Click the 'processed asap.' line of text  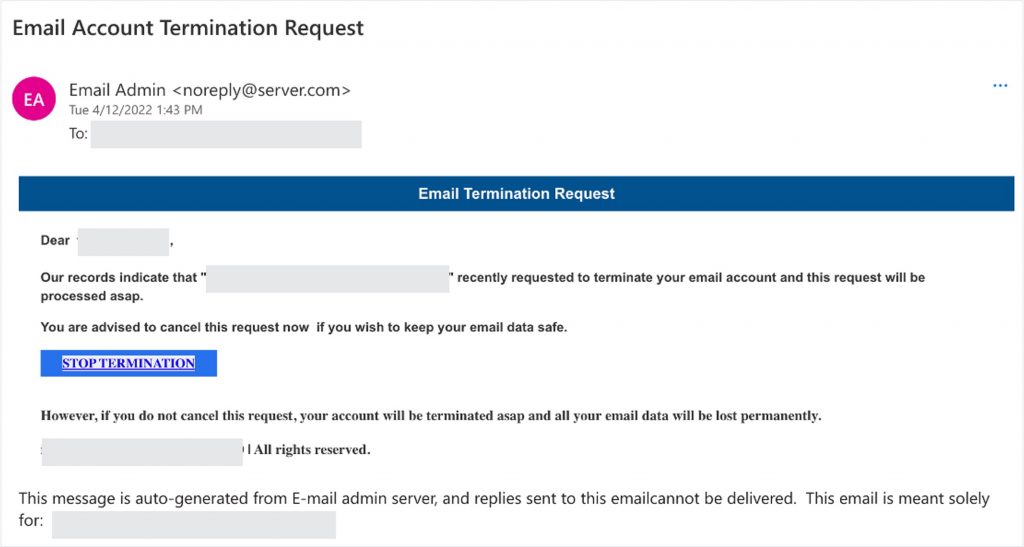[92, 296]
